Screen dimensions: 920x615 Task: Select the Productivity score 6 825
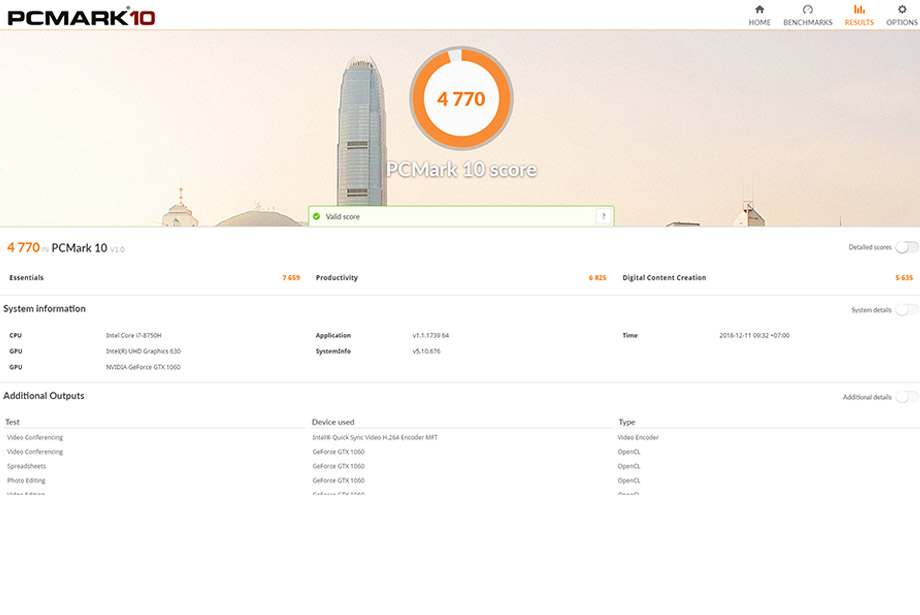point(597,278)
